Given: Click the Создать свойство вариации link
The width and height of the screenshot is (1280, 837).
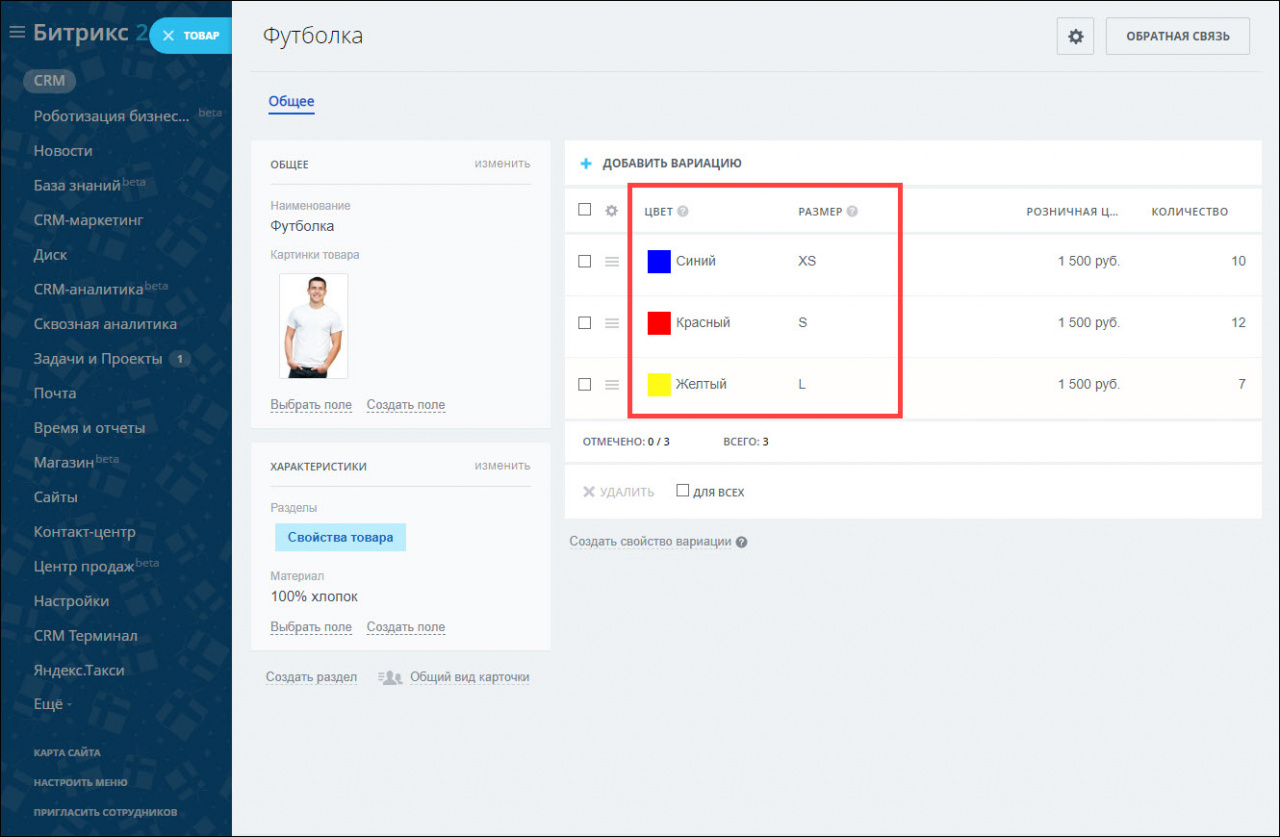Looking at the screenshot, I should click(650, 542).
